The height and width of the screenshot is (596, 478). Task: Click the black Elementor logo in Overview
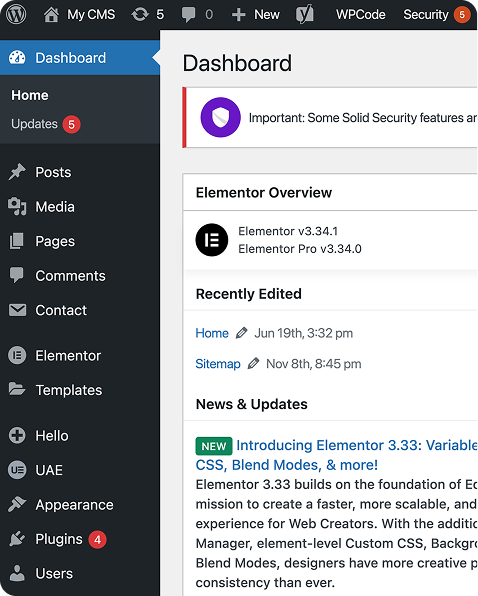point(212,240)
